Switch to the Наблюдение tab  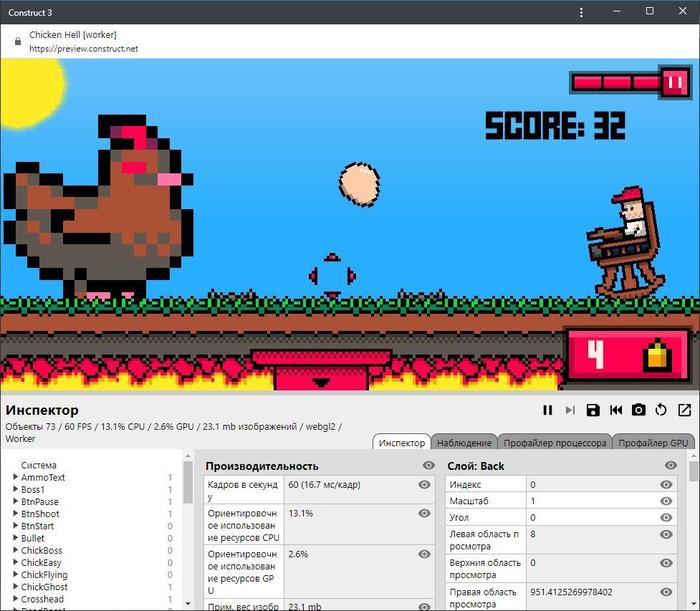pyautogui.click(x=465, y=443)
